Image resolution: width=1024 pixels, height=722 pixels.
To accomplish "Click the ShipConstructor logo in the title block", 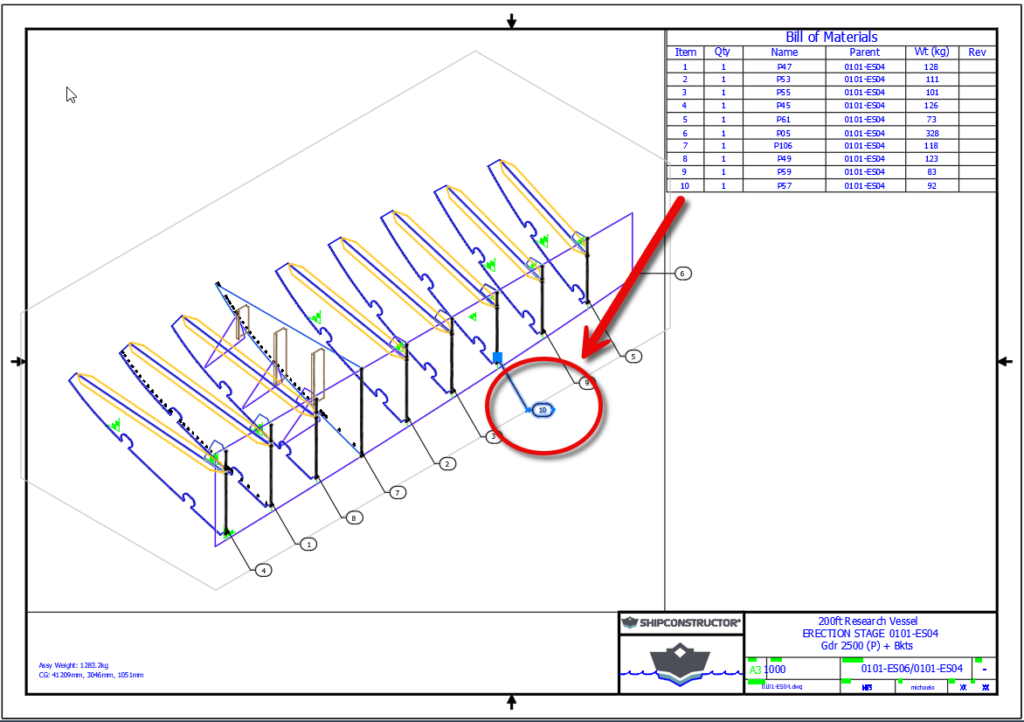I will coord(681,621).
